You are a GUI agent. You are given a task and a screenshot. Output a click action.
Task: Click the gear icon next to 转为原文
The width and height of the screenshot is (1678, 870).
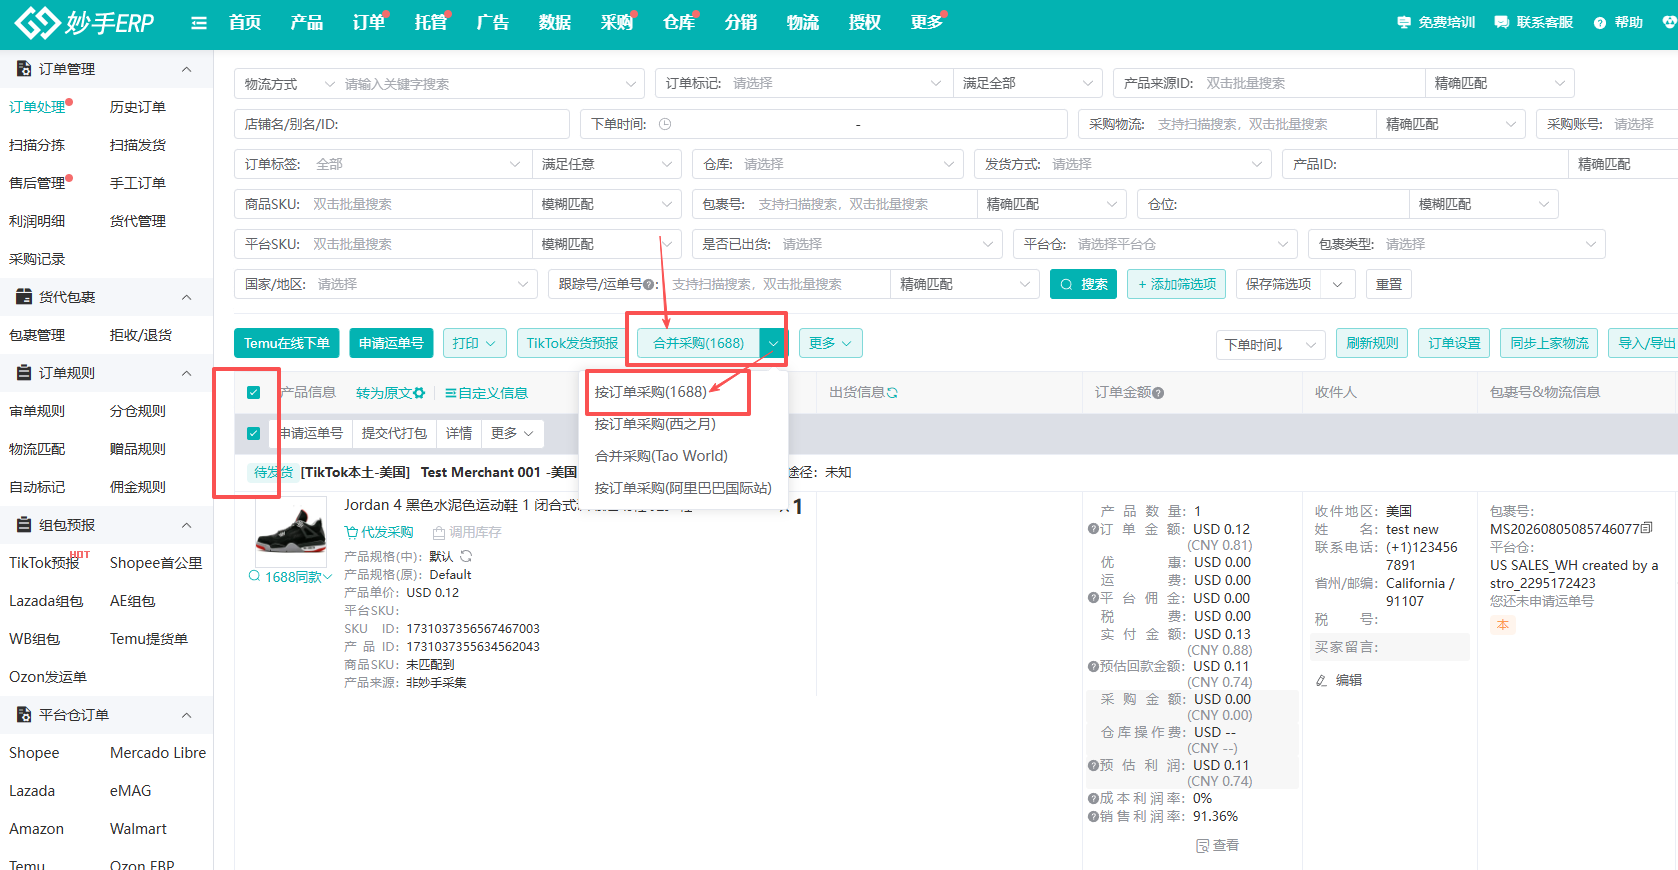(419, 393)
